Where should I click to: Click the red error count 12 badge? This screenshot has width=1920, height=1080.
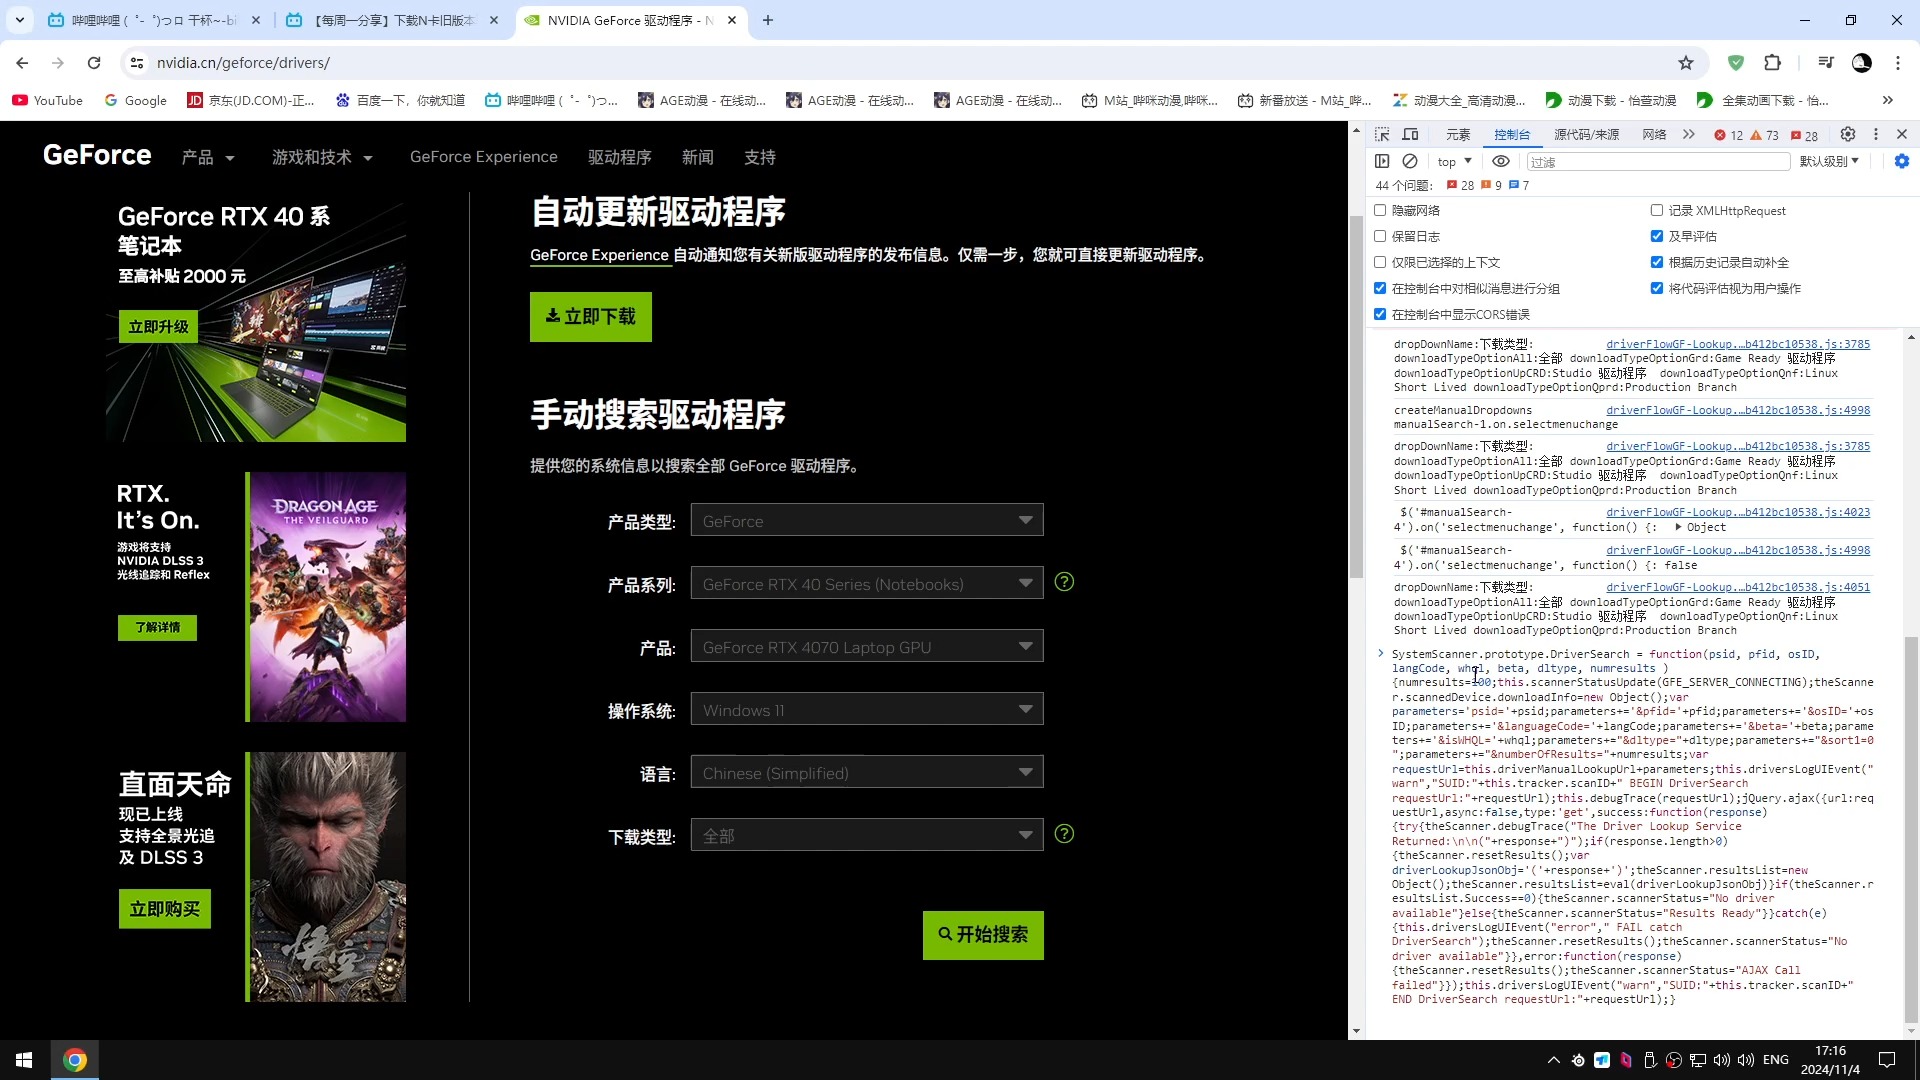coord(1728,135)
